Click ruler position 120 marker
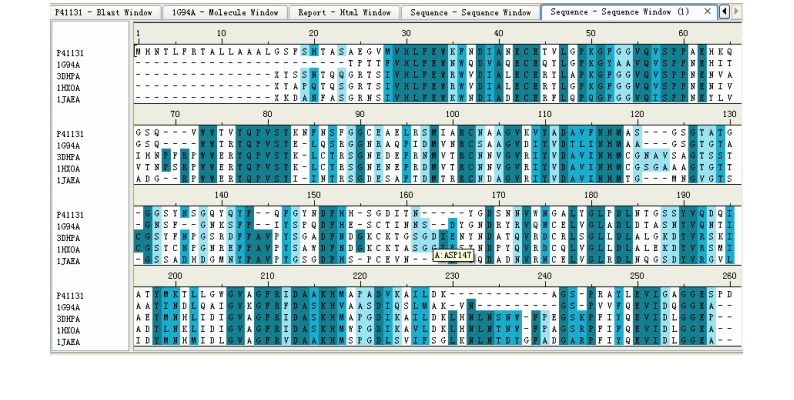The height and width of the screenshot is (400, 794). [x=637, y=114]
